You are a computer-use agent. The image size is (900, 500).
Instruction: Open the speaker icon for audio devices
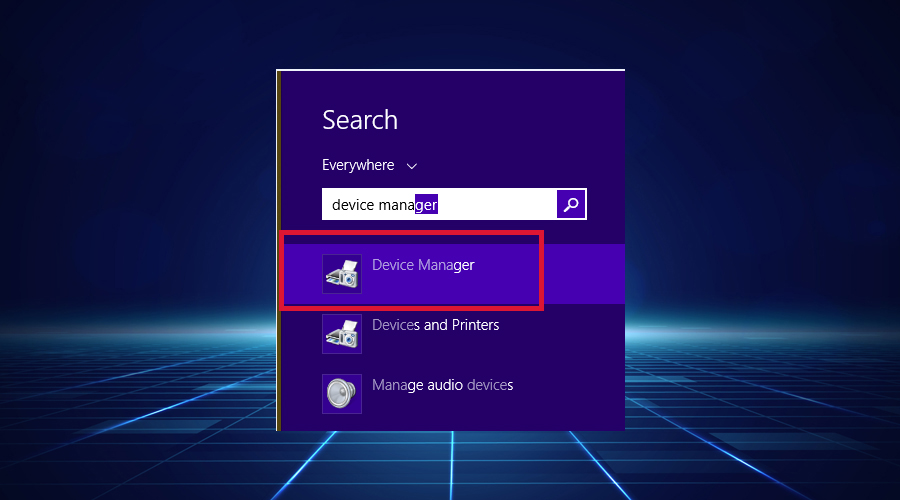pyautogui.click(x=342, y=394)
